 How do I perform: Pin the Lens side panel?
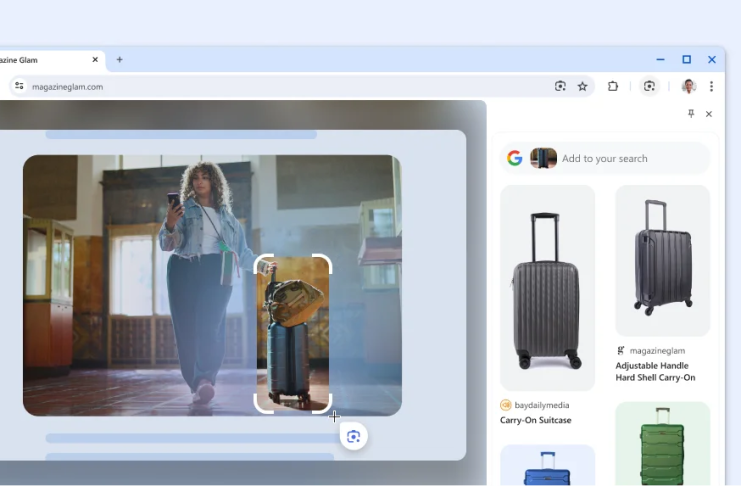(x=690, y=114)
